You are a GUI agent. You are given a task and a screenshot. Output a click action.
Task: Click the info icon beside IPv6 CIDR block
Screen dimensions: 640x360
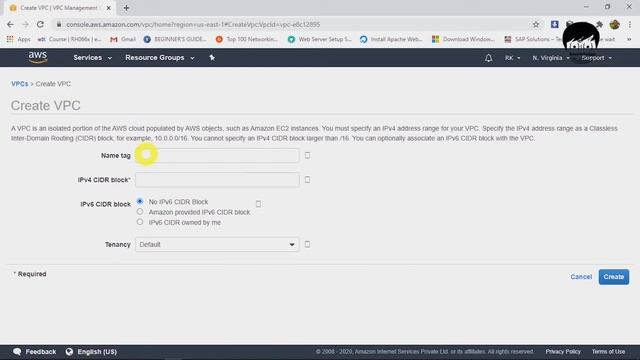coord(258,204)
